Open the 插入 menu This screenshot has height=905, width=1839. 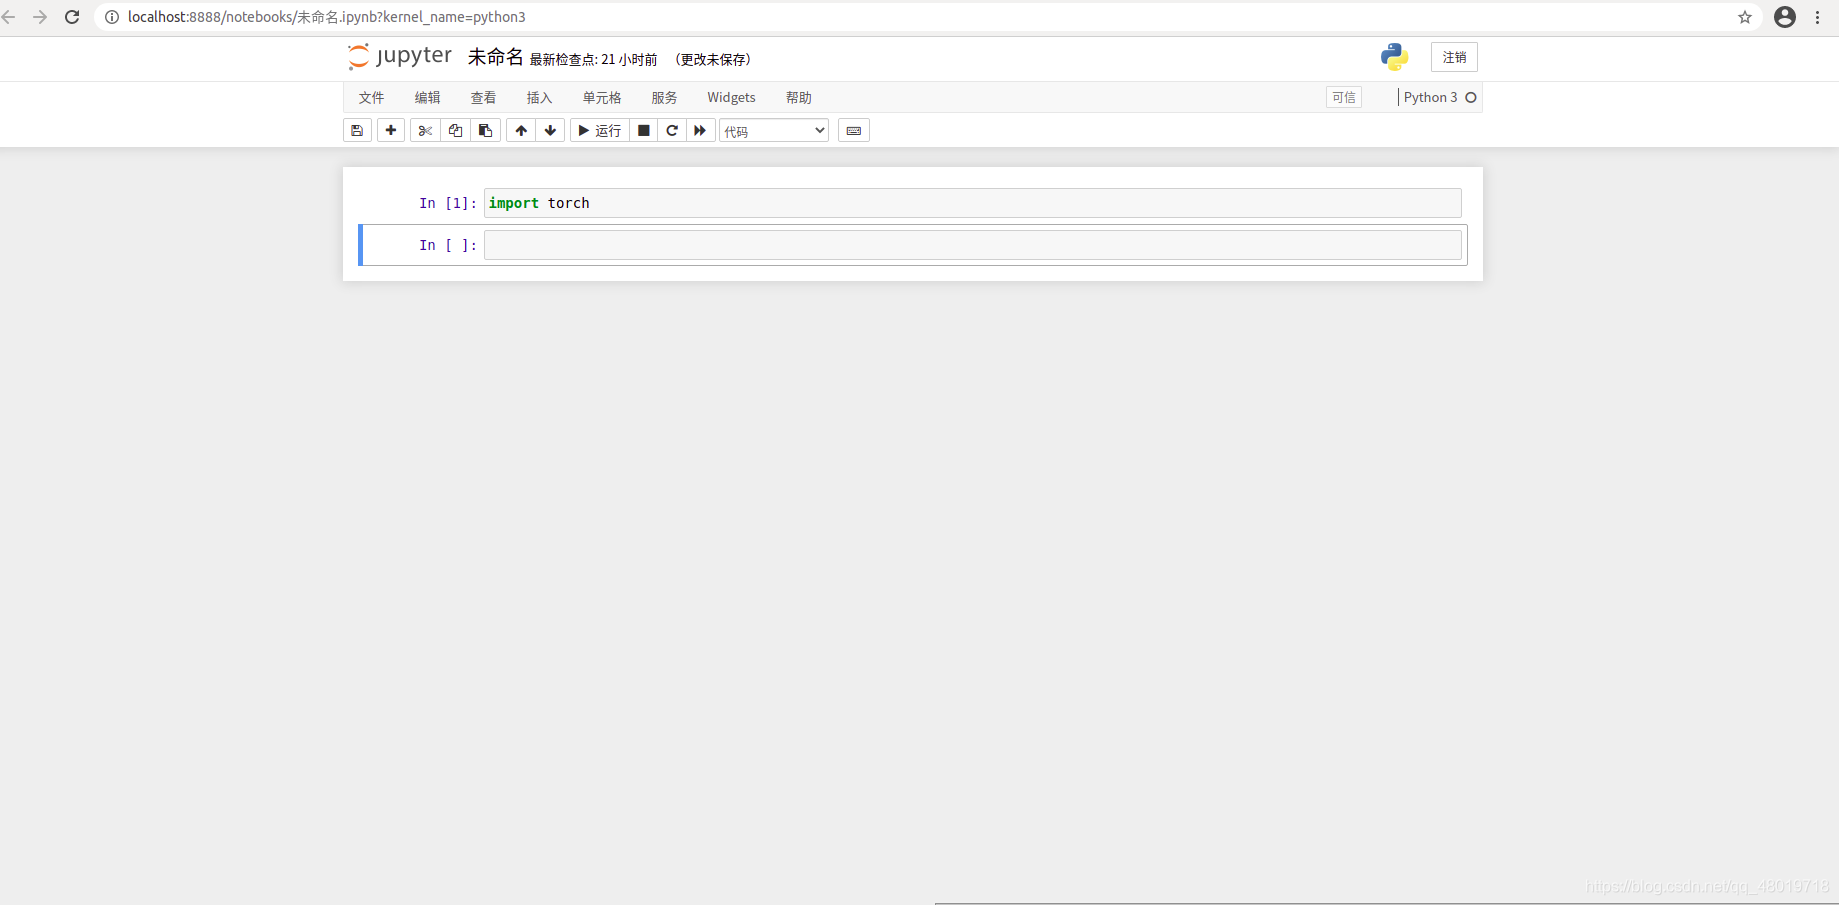click(x=539, y=97)
